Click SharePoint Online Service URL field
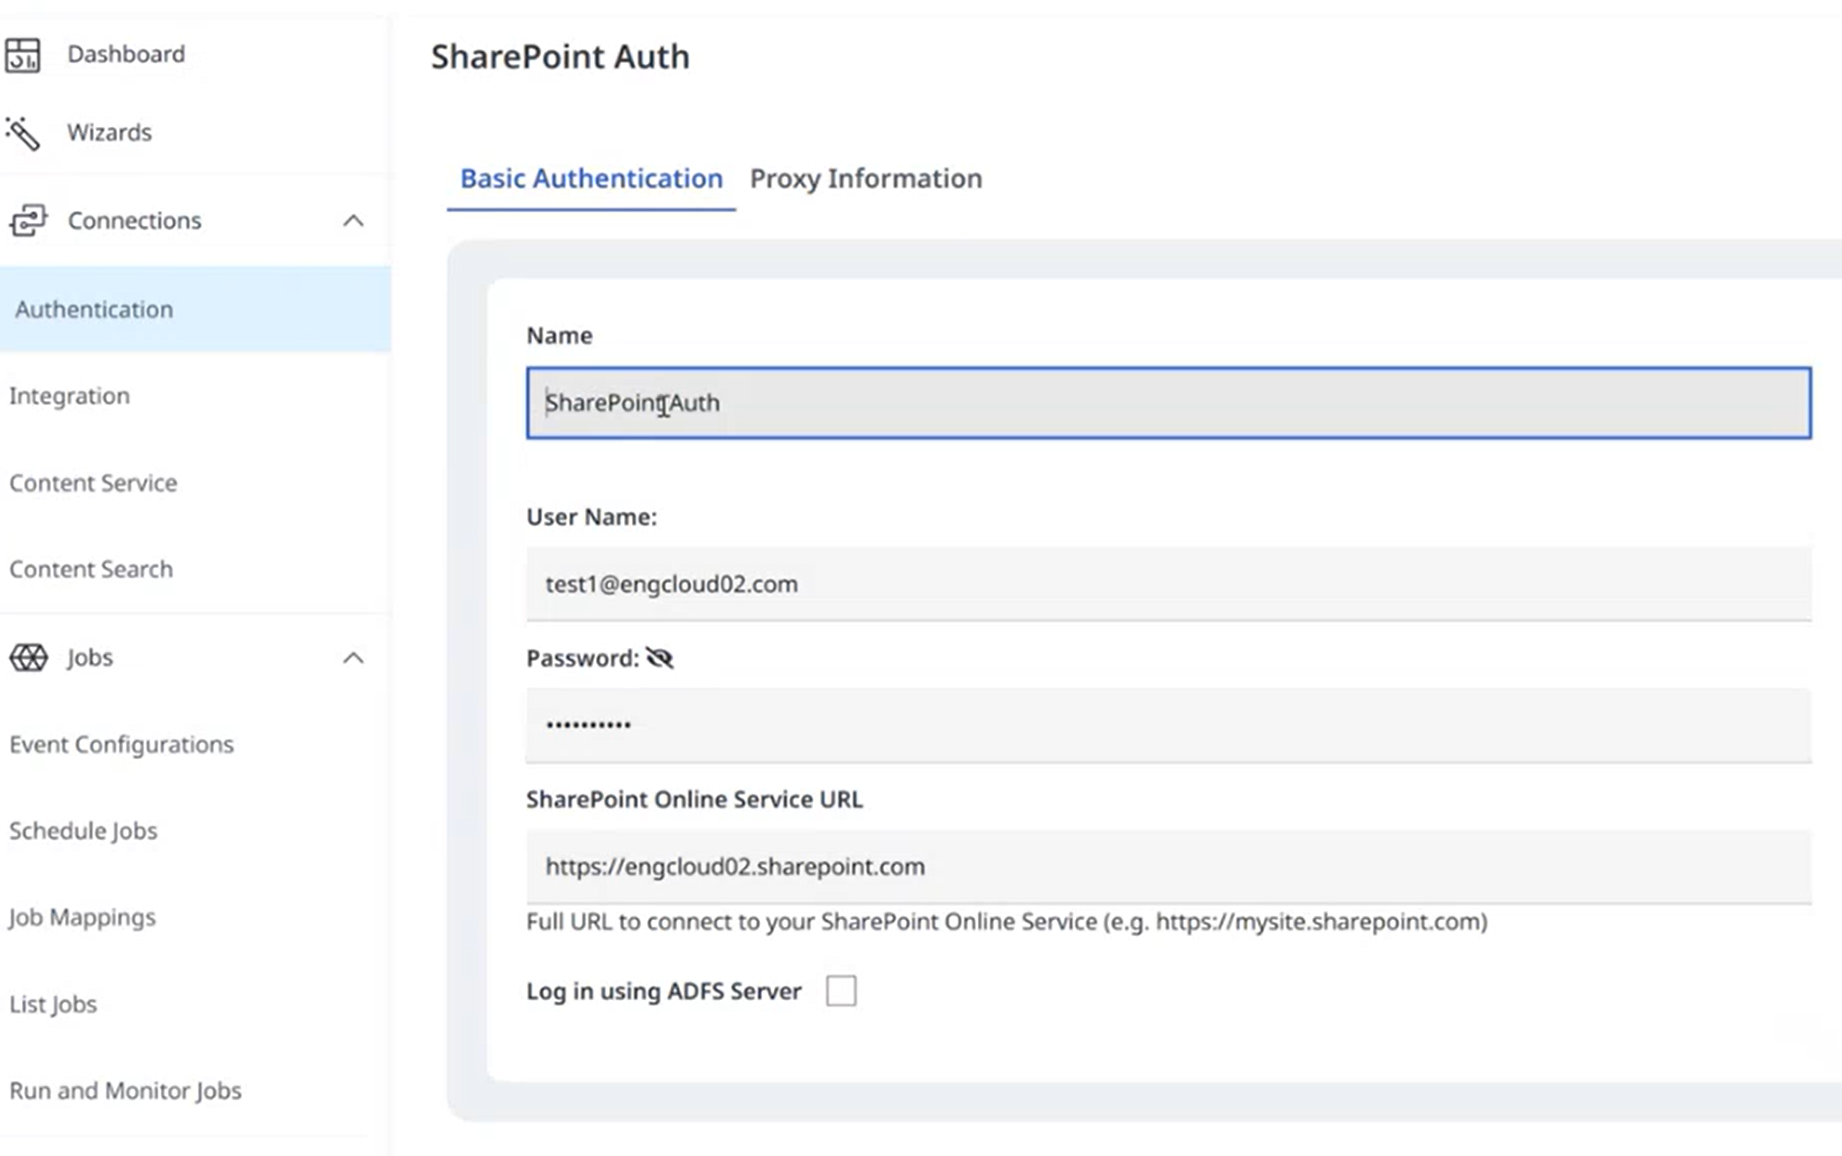 click(x=1168, y=867)
